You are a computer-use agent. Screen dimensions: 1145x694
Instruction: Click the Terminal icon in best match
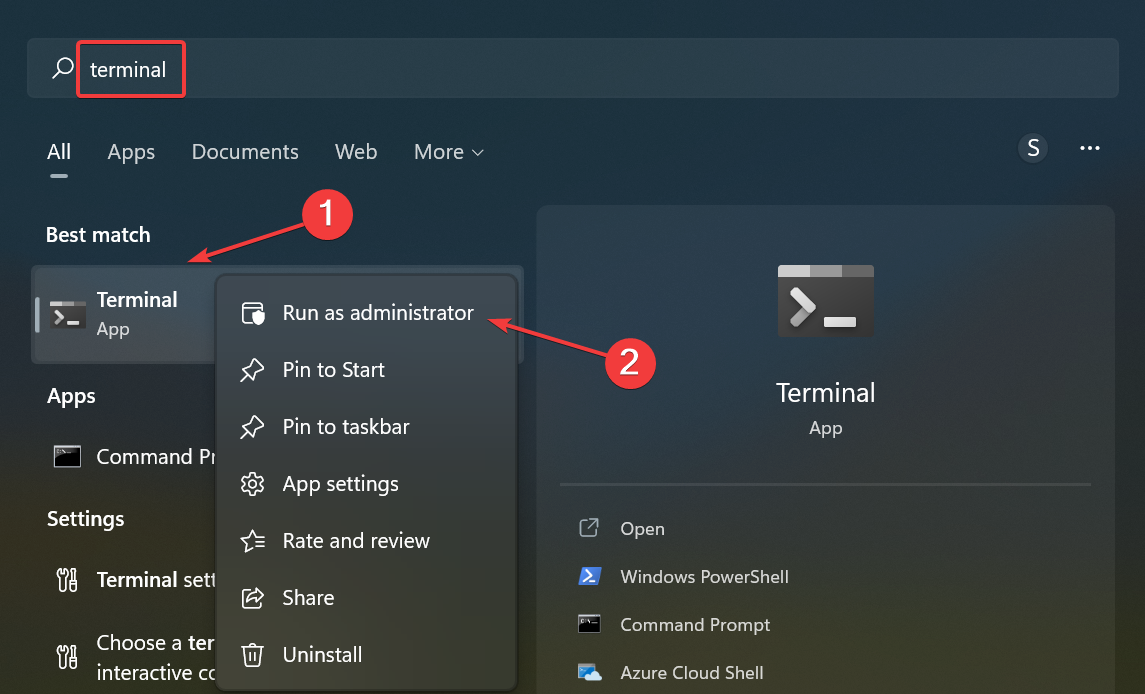(68, 314)
